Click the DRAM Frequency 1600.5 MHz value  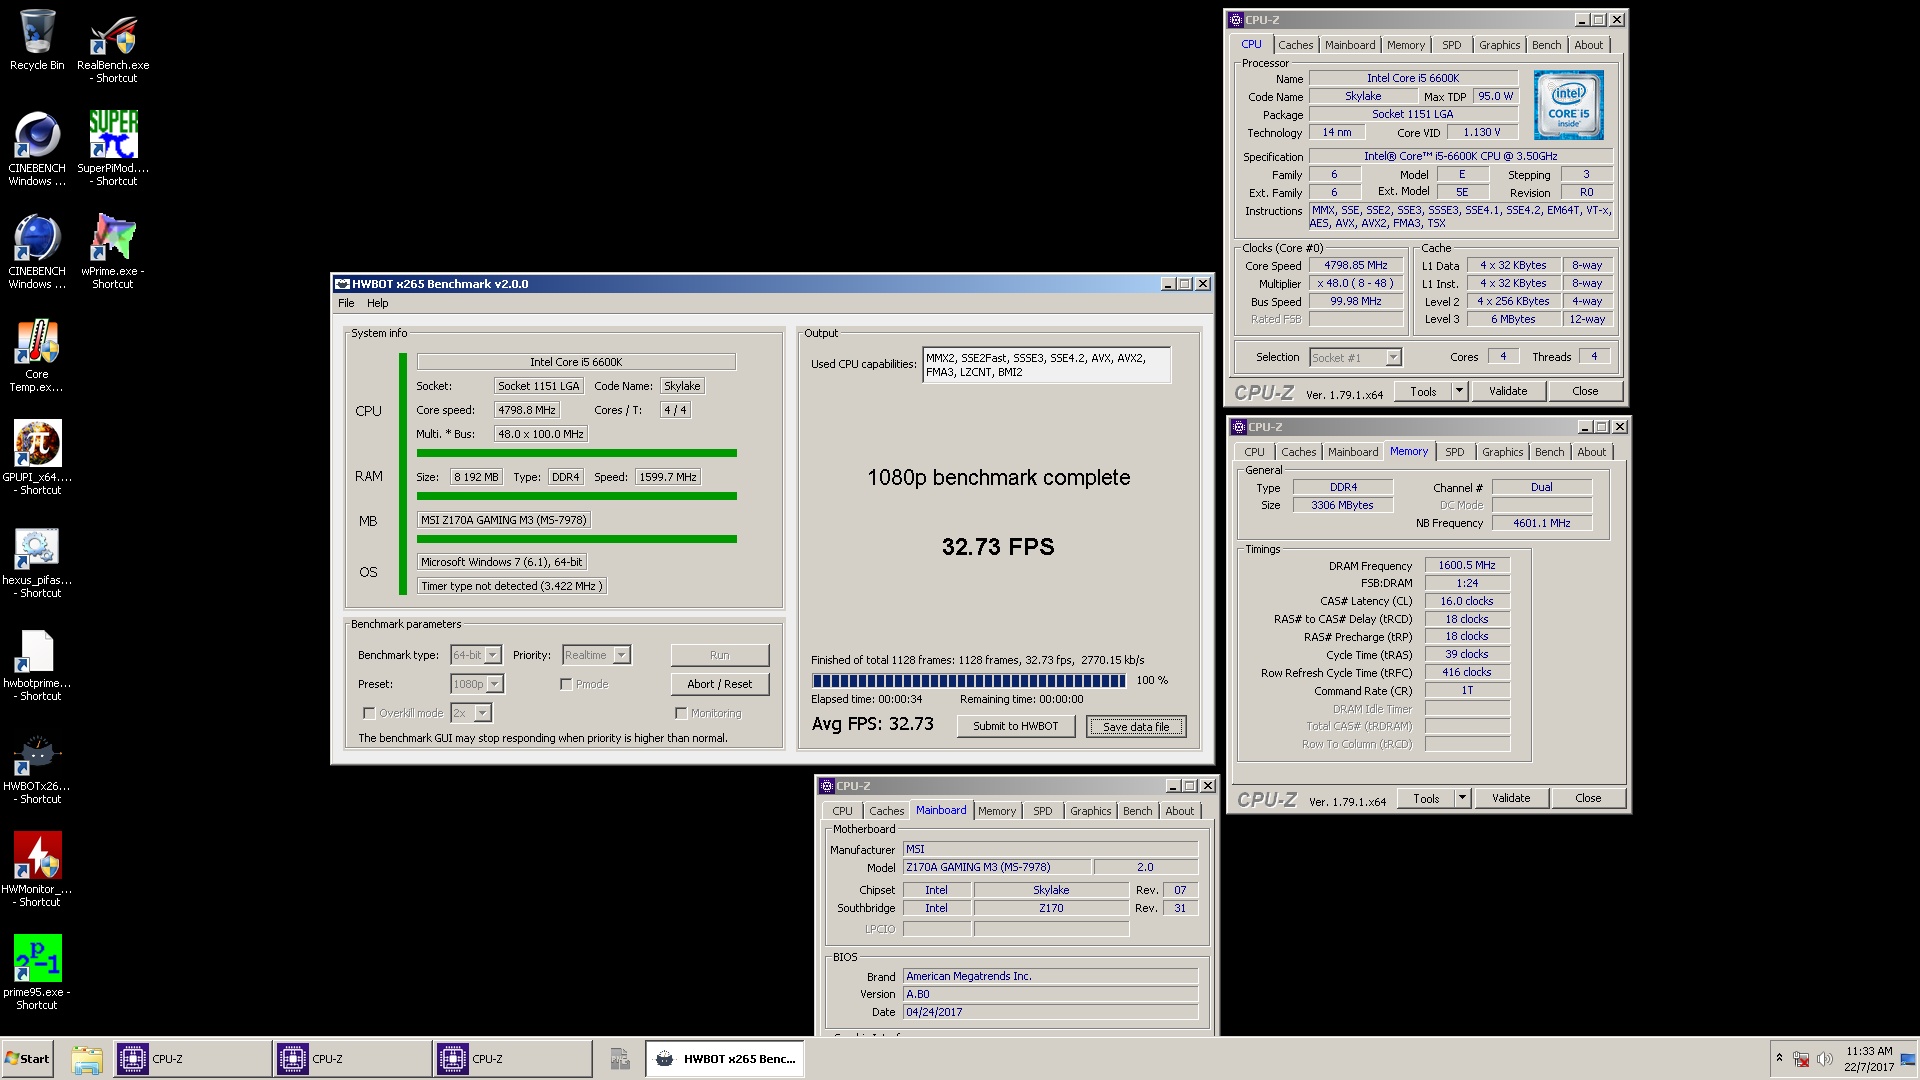[x=1466, y=565]
